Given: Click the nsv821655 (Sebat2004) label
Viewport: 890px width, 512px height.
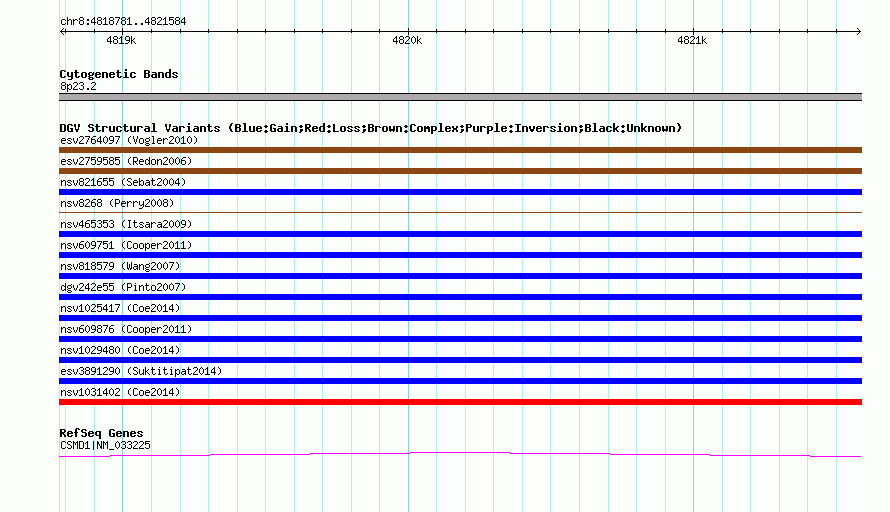Looking at the screenshot, I should [x=123, y=182].
